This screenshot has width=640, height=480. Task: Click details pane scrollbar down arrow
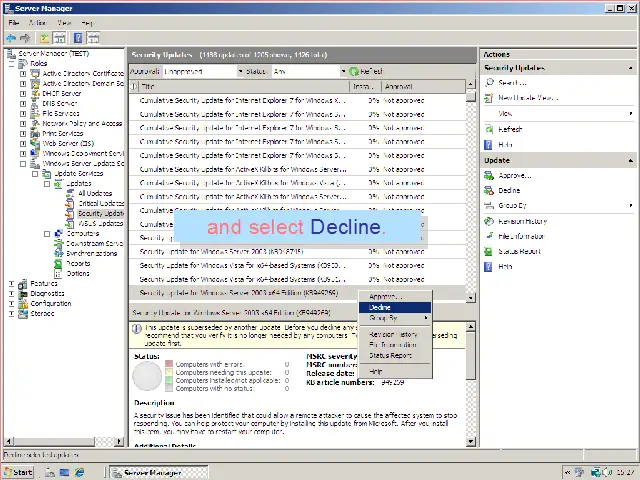coord(471,441)
